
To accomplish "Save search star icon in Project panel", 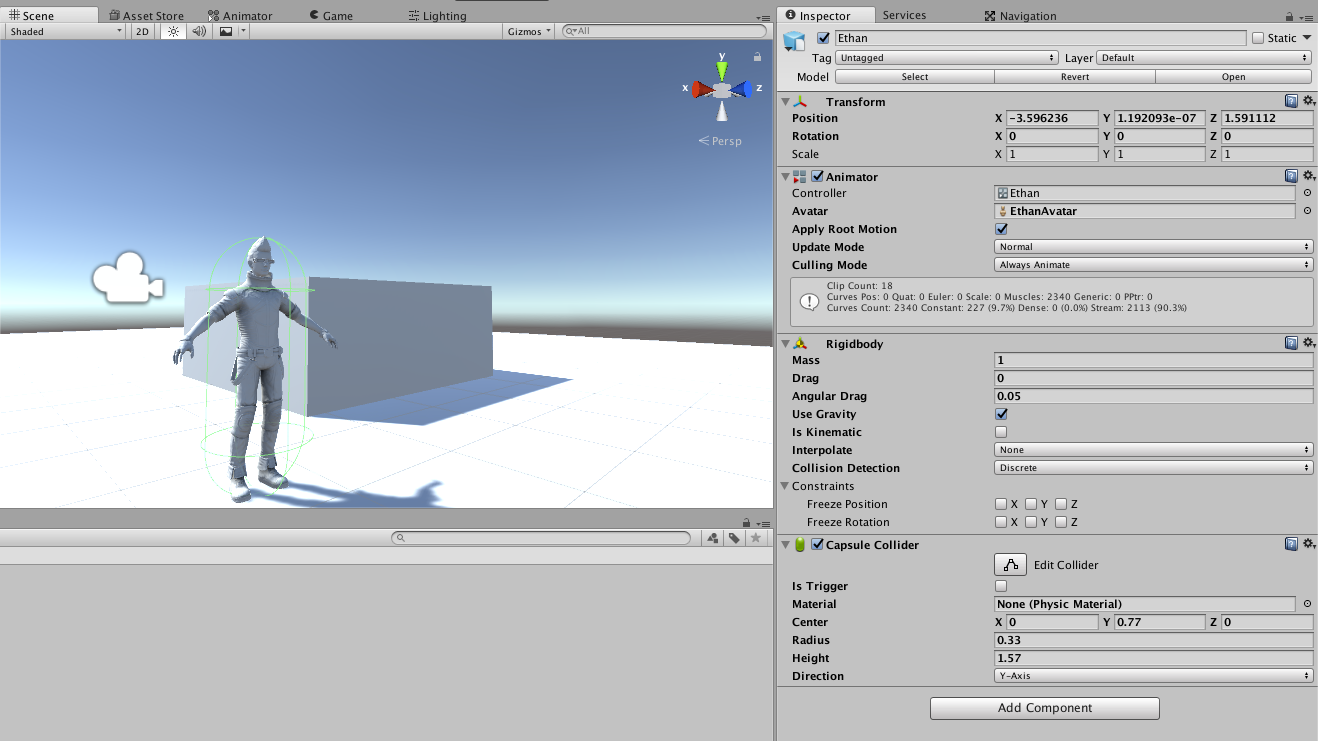I will [756, 538].
